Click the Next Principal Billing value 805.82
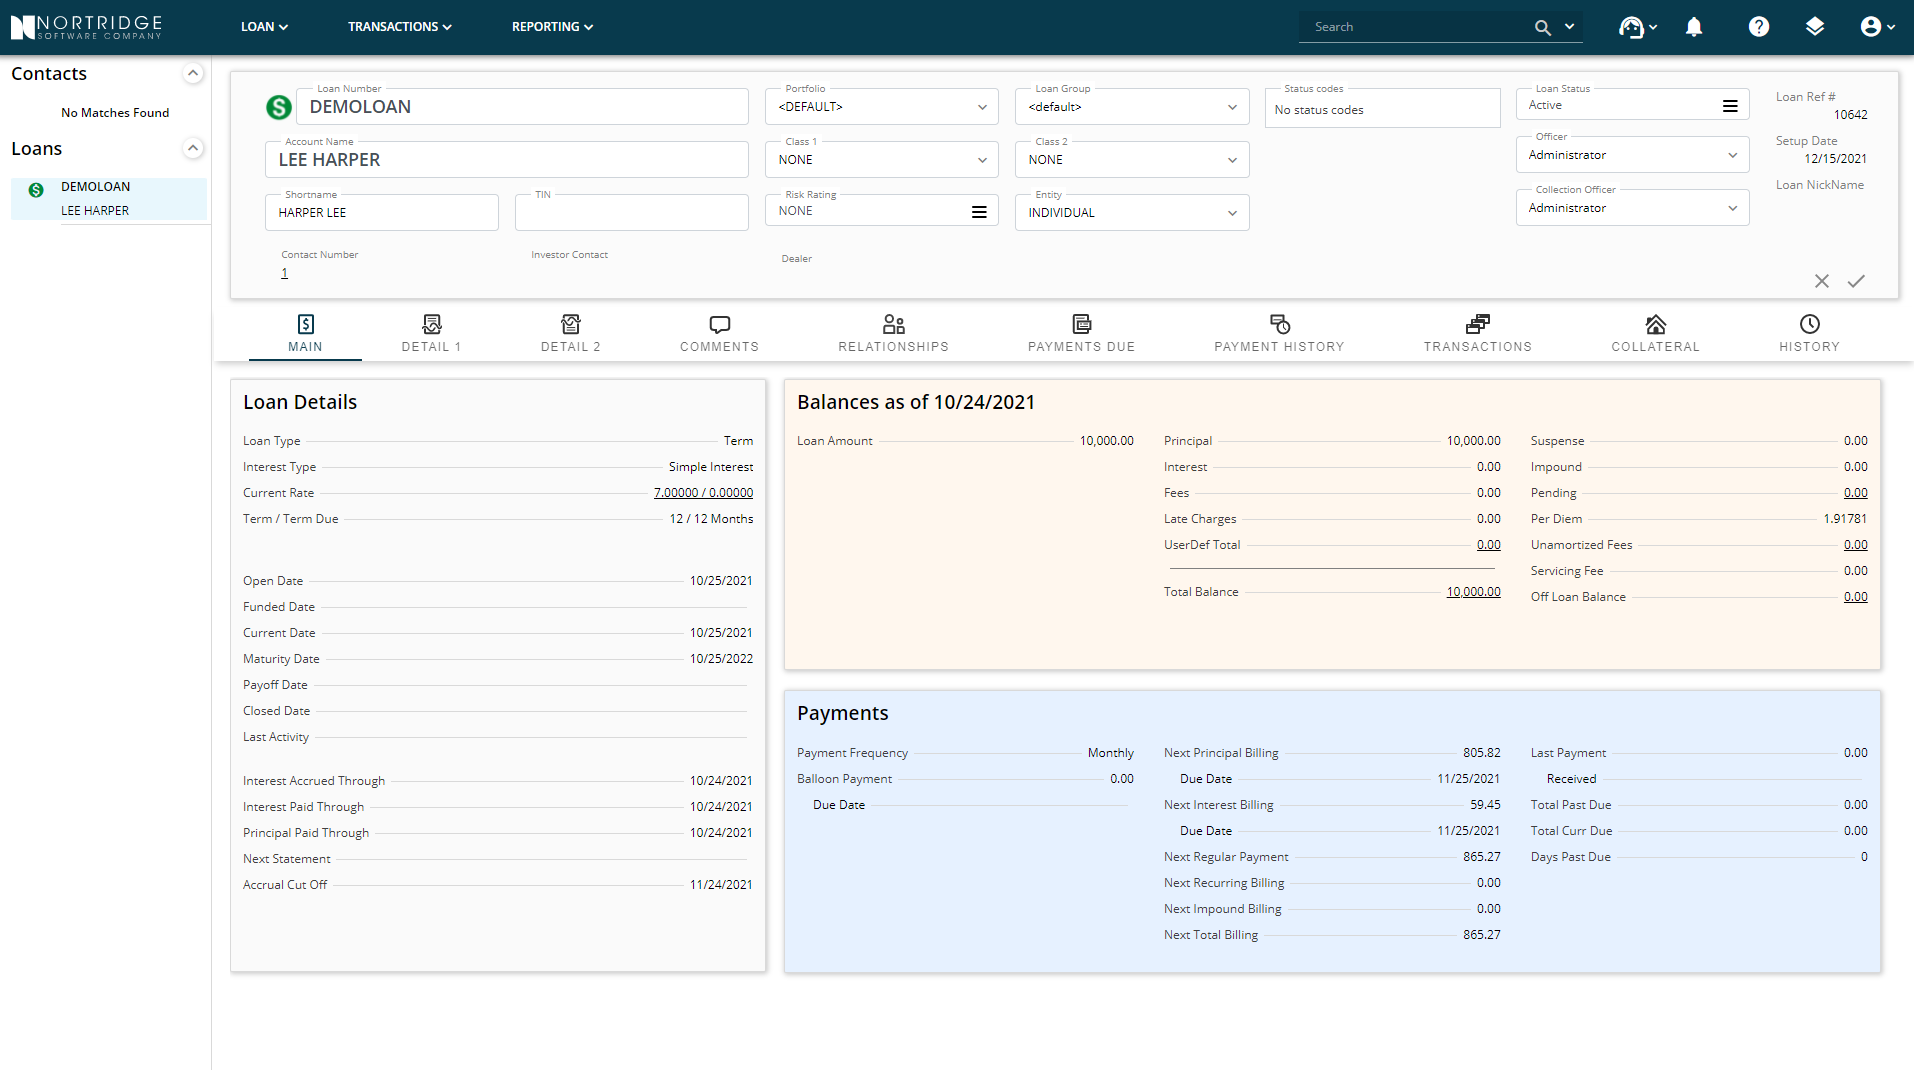Screen dimensions: 1914x1070 point(1481,753)
